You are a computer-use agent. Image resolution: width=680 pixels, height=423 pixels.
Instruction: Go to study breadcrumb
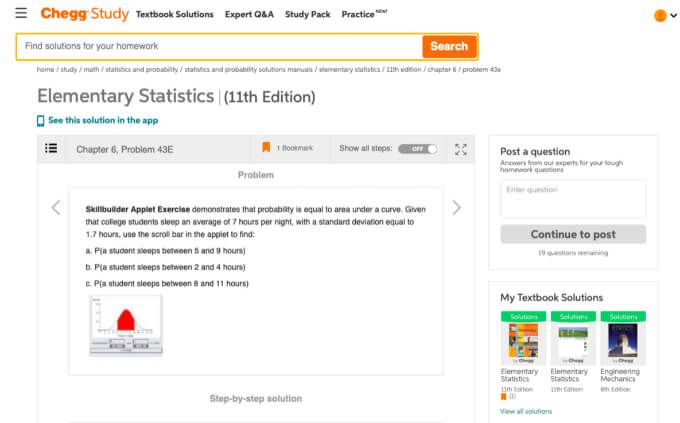tap(69, 69)
